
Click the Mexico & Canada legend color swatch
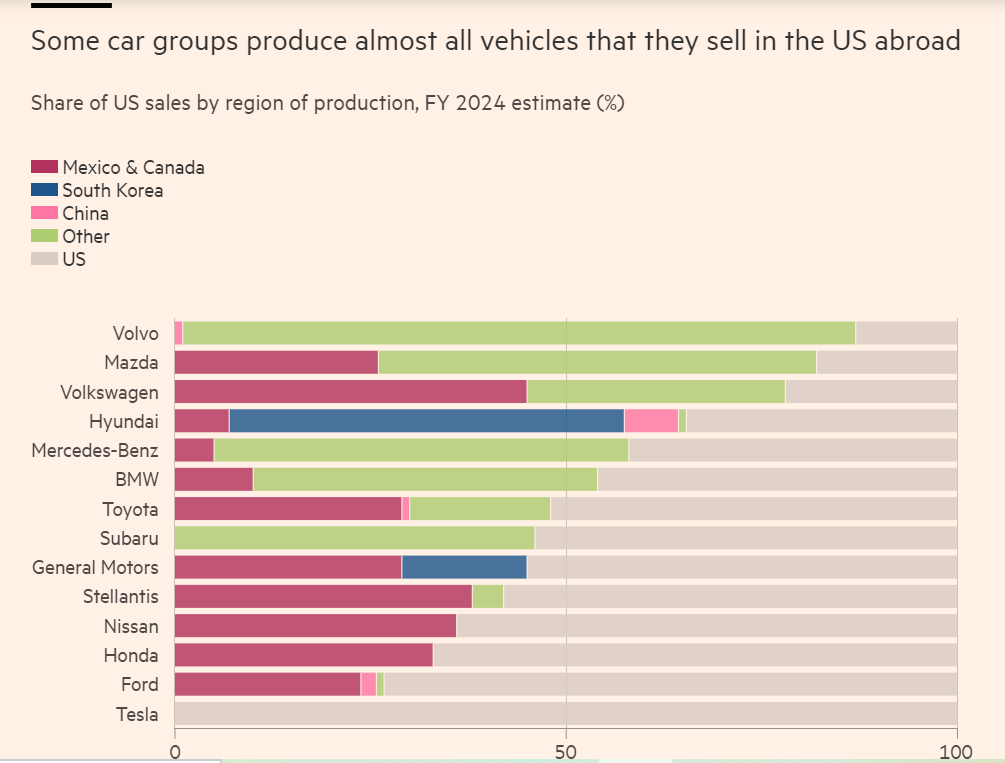coord(44,167)
